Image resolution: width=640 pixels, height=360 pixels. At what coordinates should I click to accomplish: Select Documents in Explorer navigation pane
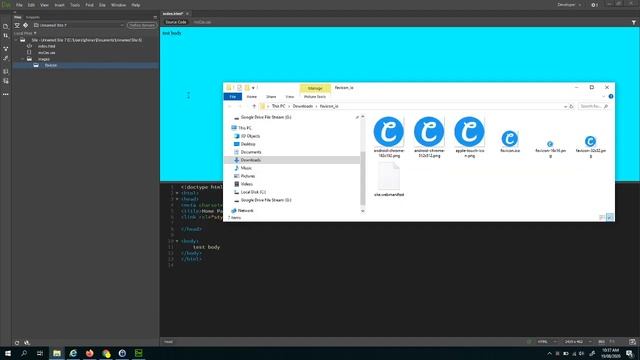tap(251, 152)
